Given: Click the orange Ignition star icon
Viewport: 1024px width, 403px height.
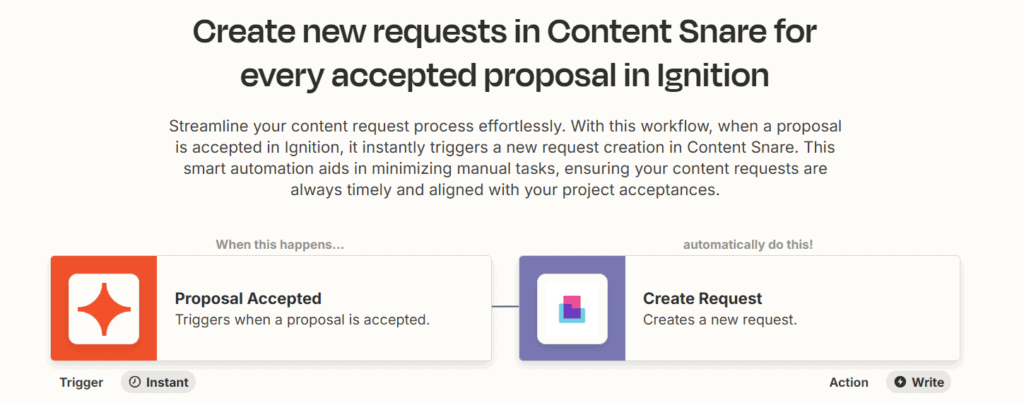Looking at the screenshot, I should coord(104,309).
